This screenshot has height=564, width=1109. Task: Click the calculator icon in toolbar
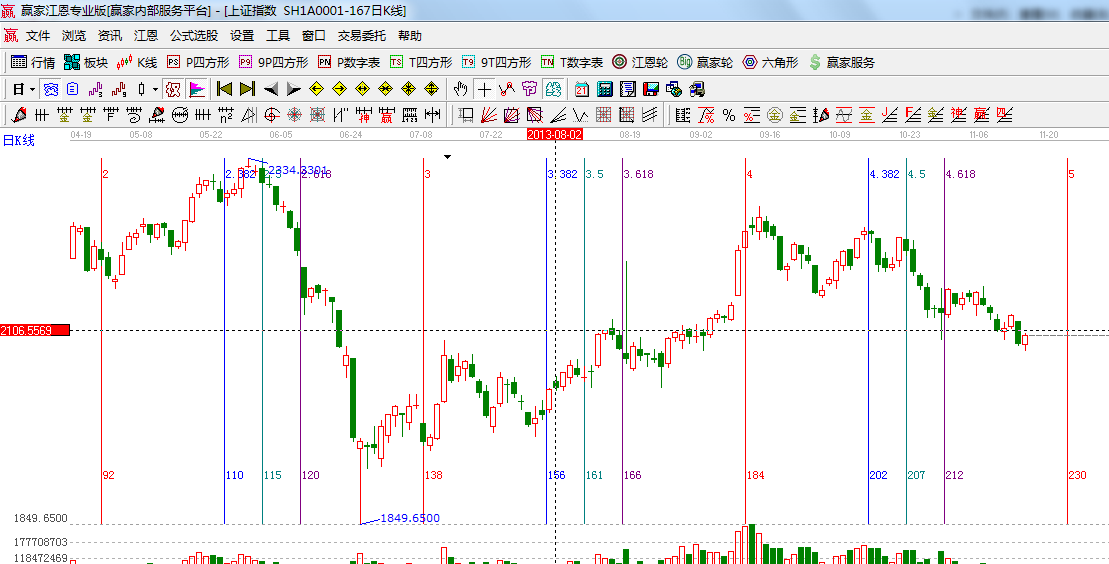[605, 89]
